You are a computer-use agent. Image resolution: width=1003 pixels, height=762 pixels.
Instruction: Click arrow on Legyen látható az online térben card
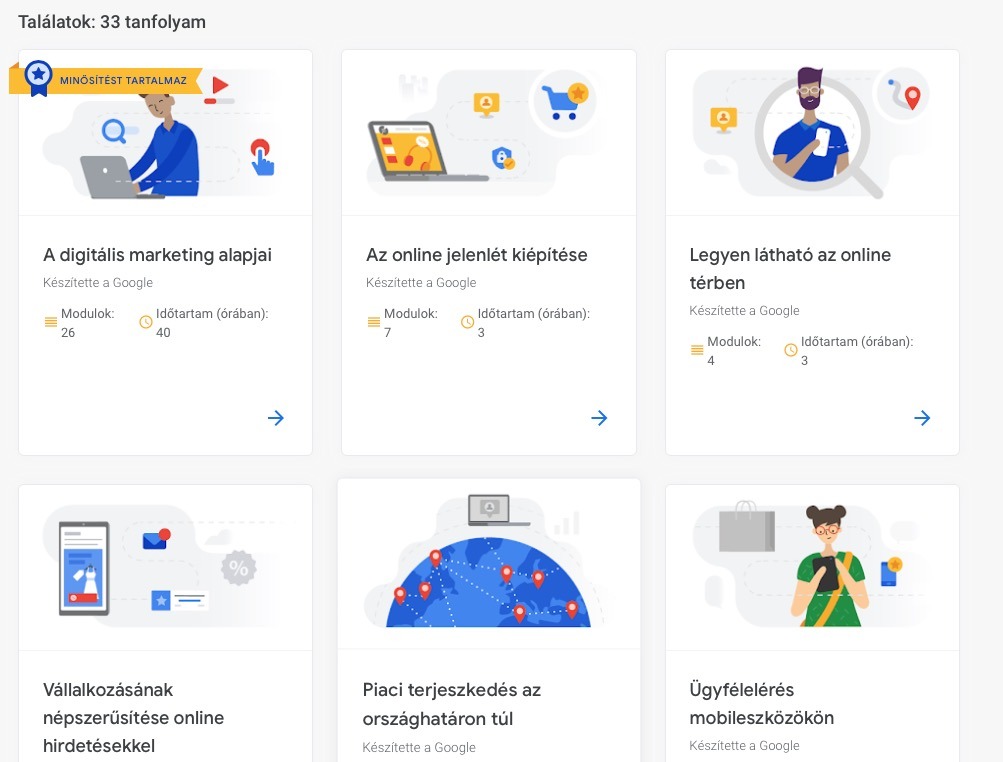point(922,418)
